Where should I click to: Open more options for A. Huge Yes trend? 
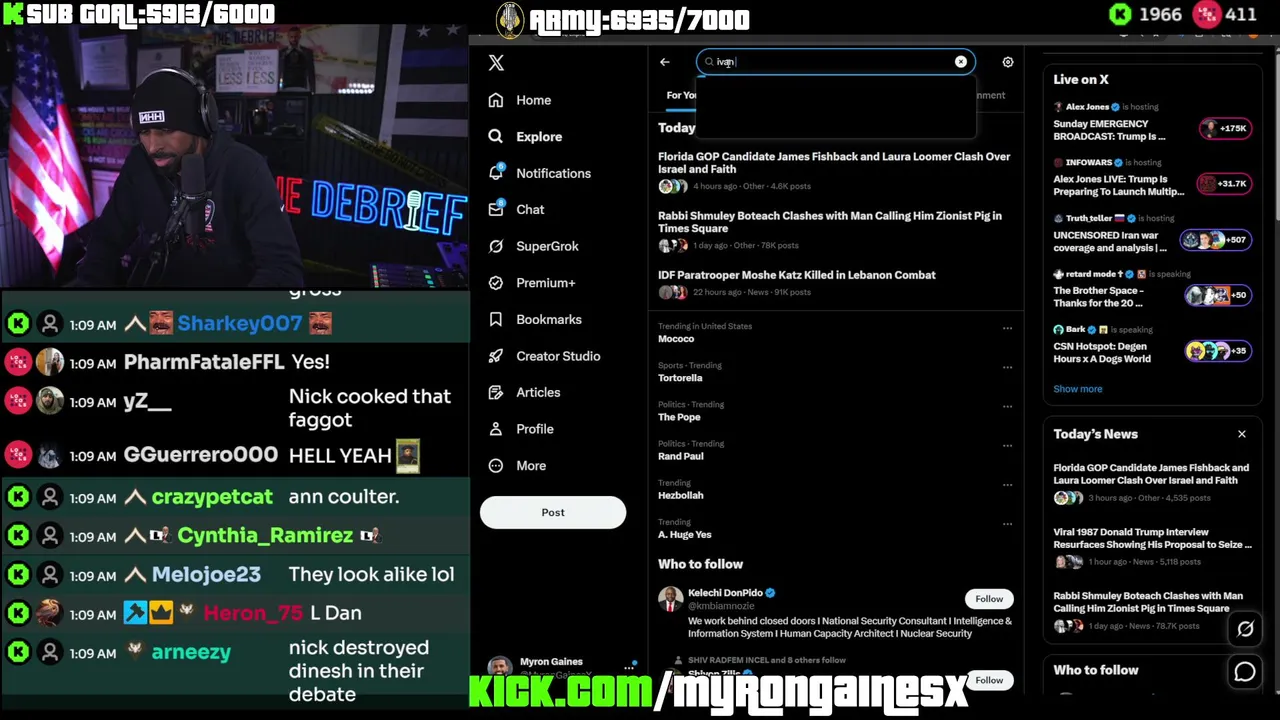(x=1007, y=523)
